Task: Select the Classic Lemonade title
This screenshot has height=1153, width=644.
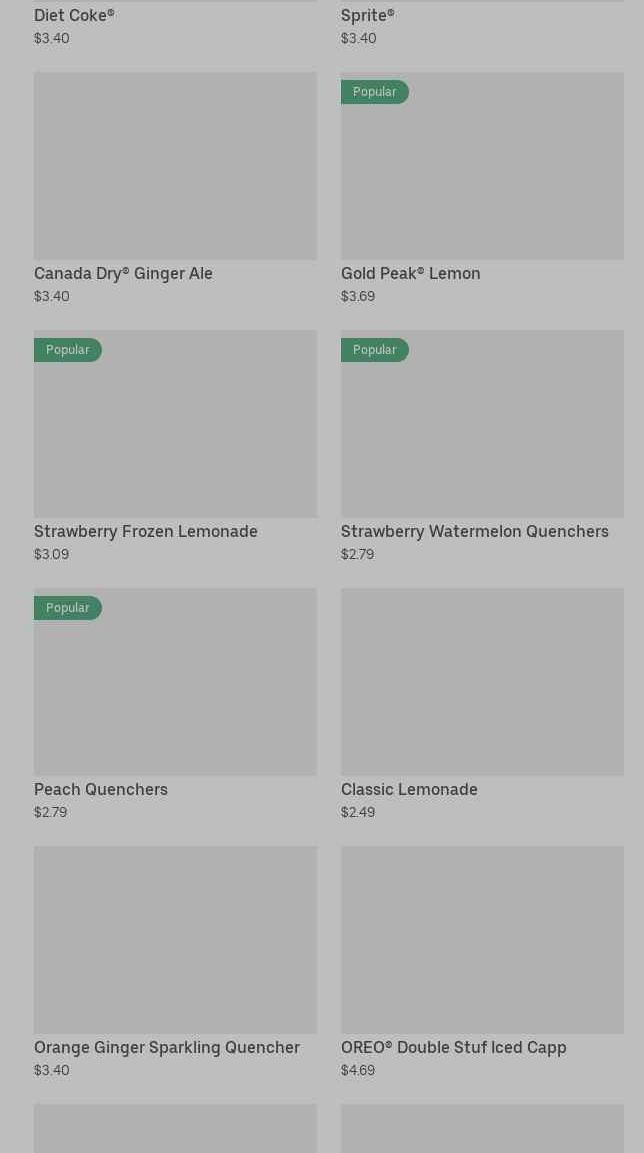Action: pos(409,790)
